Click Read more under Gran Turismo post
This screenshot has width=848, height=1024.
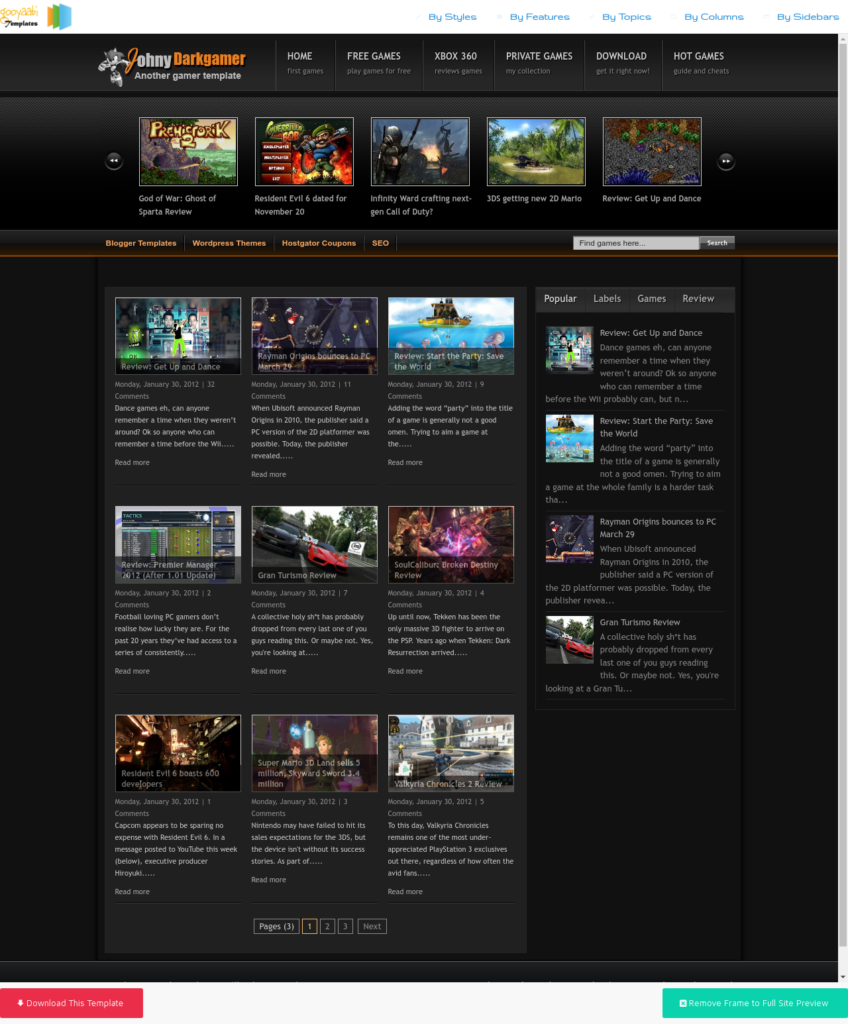pyautogui.click(x=269, y=671)
